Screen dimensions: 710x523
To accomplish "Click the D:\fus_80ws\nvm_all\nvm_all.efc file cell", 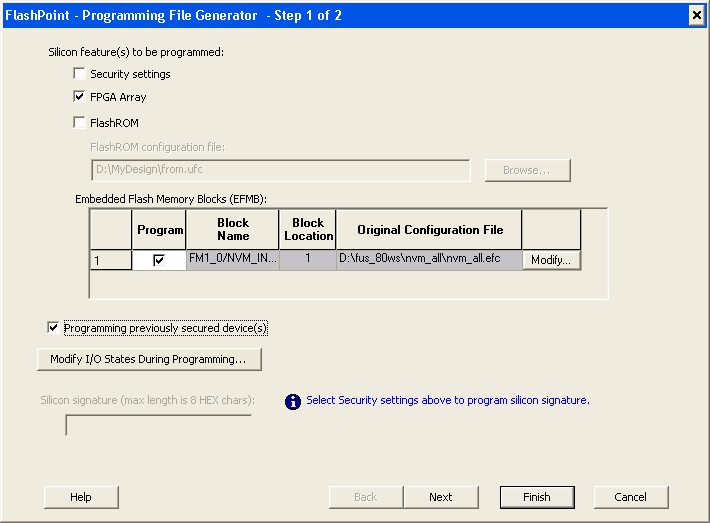I will [x=429, y=260].
